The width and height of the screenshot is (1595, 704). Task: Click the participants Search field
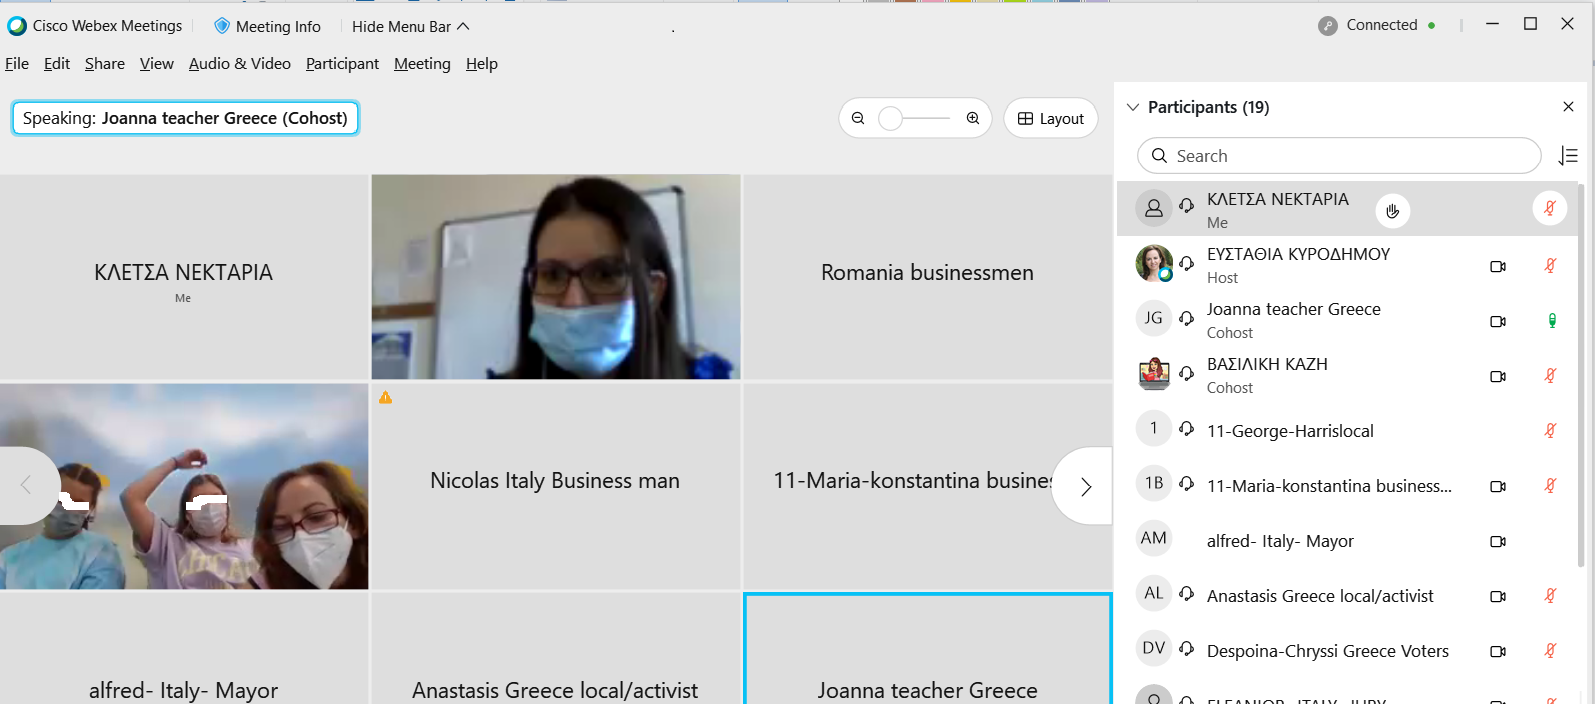[1338, 156]
